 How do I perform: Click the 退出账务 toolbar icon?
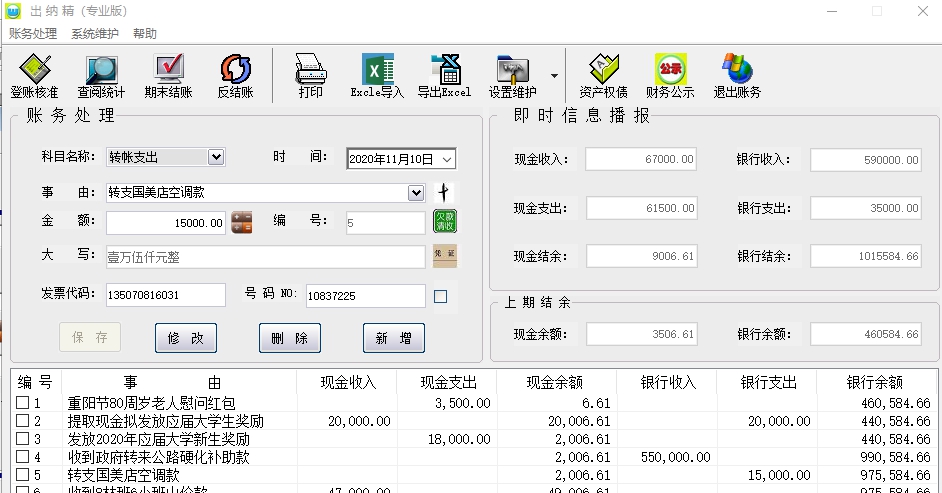737,76
